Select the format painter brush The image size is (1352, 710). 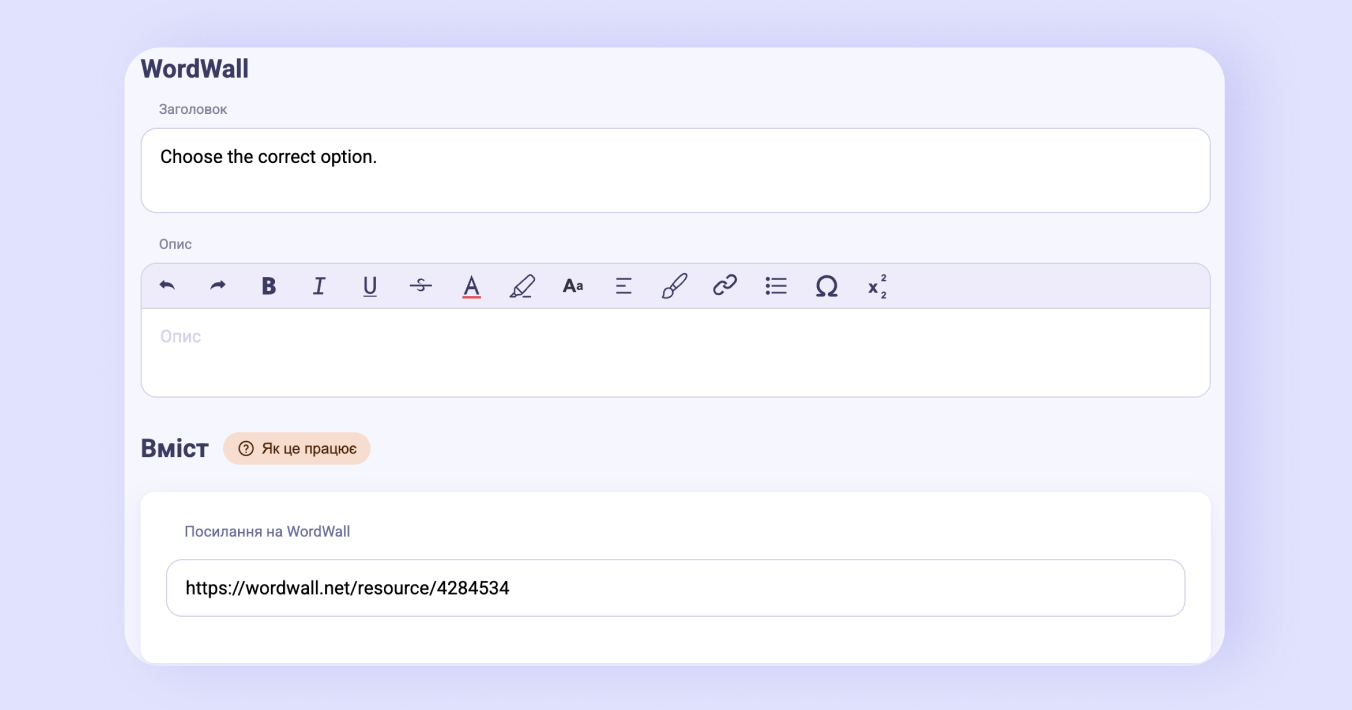[x=674, y=286]
